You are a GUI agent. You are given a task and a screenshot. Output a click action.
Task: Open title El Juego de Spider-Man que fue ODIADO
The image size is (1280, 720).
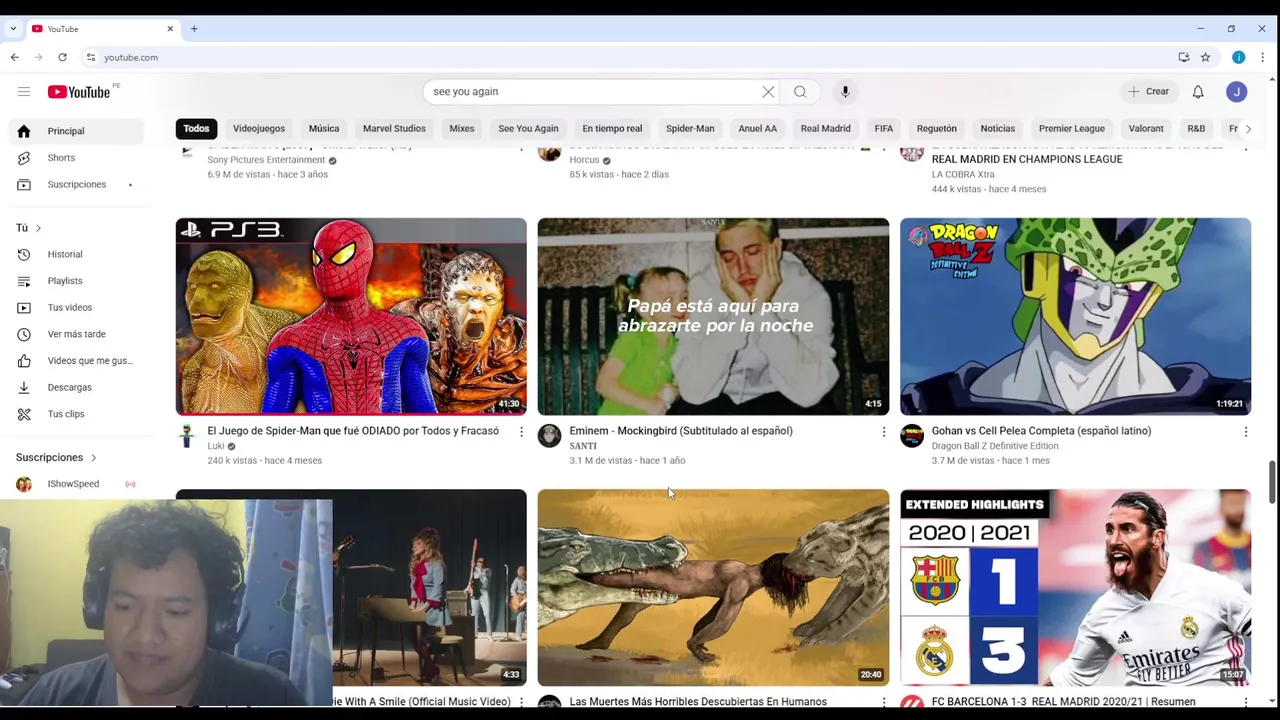[353, 431]
